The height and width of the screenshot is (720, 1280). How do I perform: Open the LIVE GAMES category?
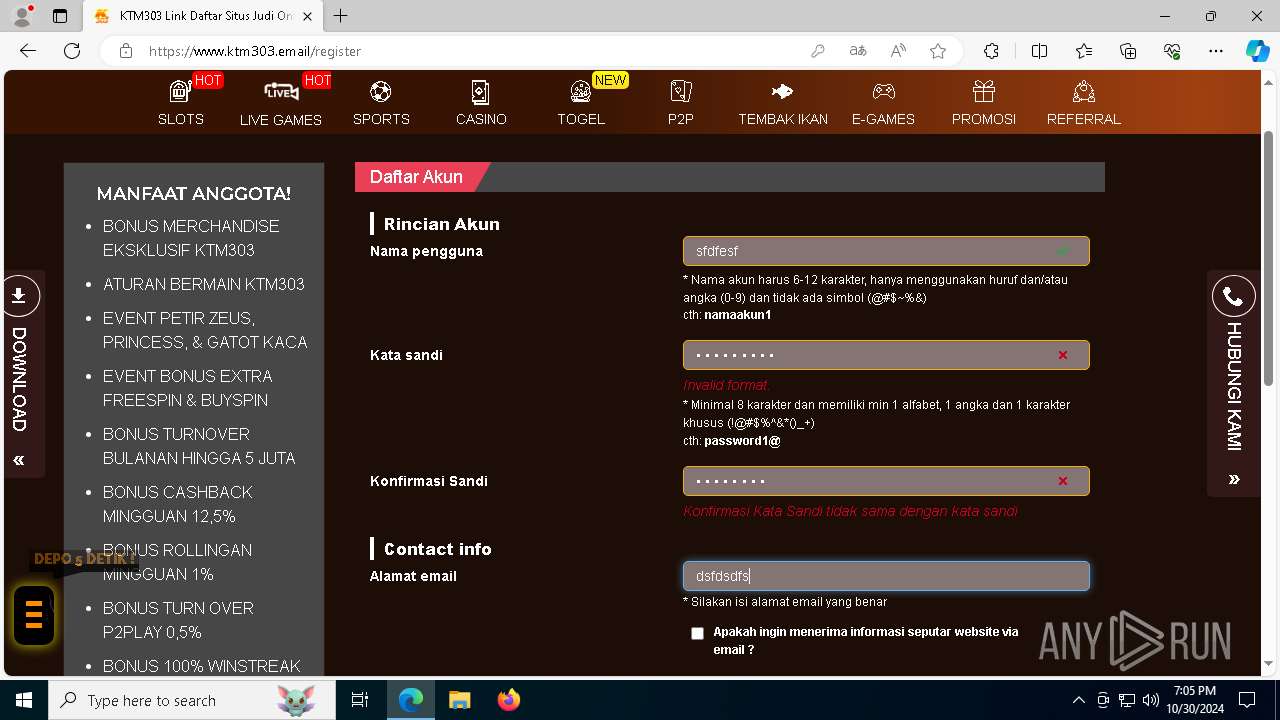pos(281,103)
